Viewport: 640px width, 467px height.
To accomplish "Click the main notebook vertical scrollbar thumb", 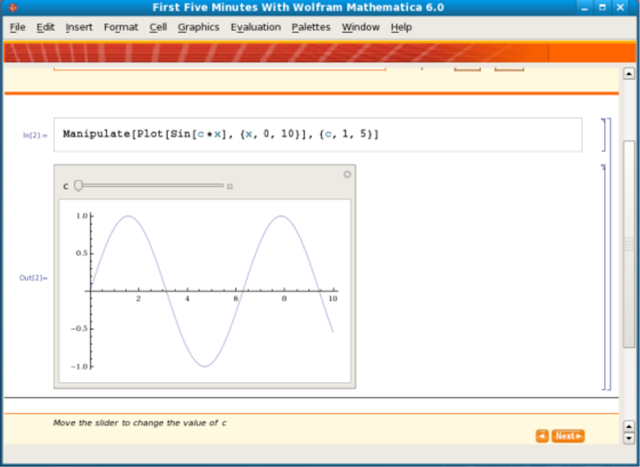I will click(629, 244).
